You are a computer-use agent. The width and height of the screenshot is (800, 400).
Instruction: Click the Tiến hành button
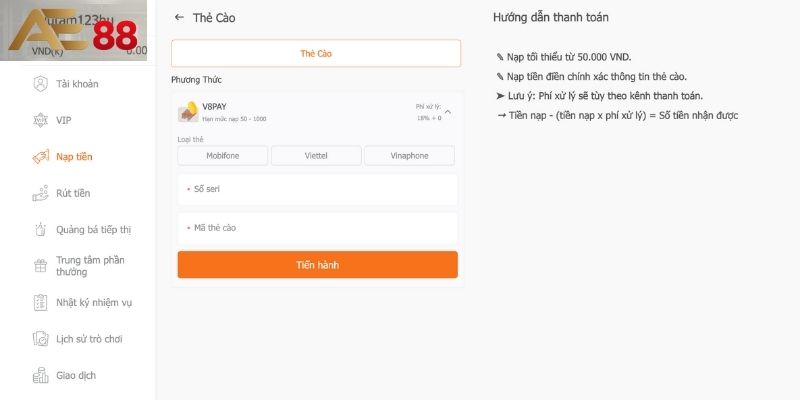pos(317,265)
